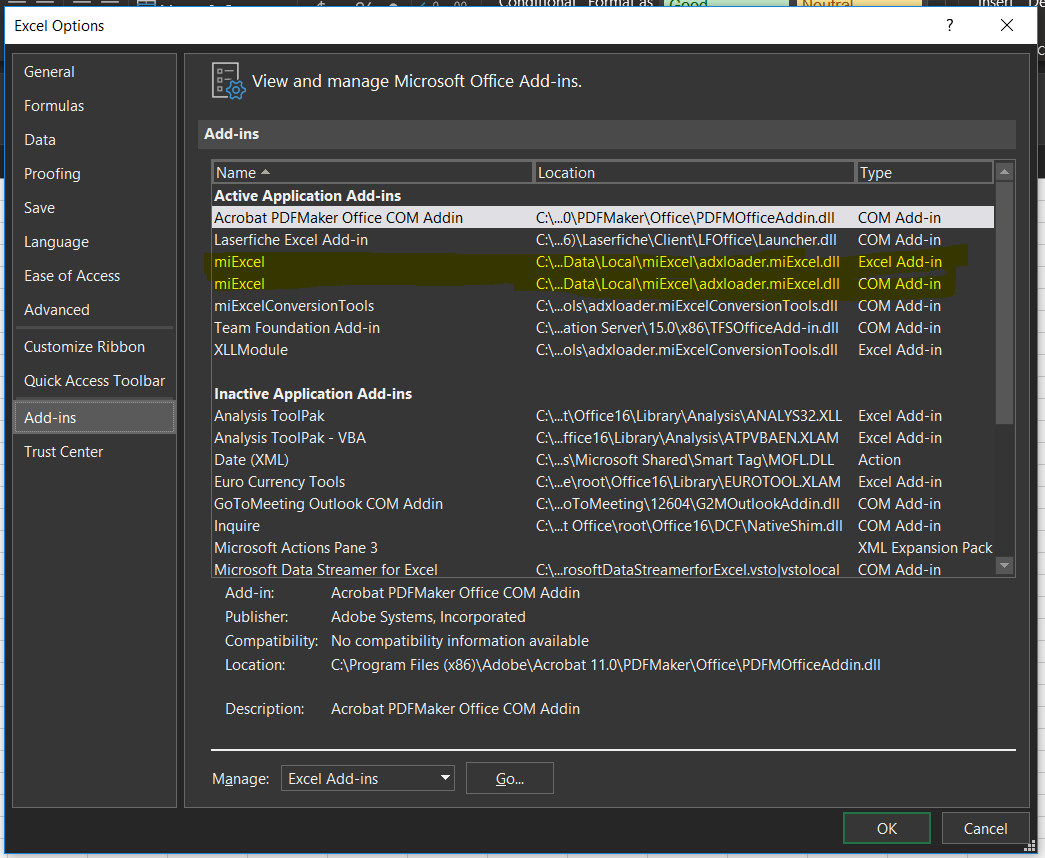The height and width of the screenshot is (858, 1045).
Task: Select Microsoft Data Streamer for Excel row
Action: point(603,569)
